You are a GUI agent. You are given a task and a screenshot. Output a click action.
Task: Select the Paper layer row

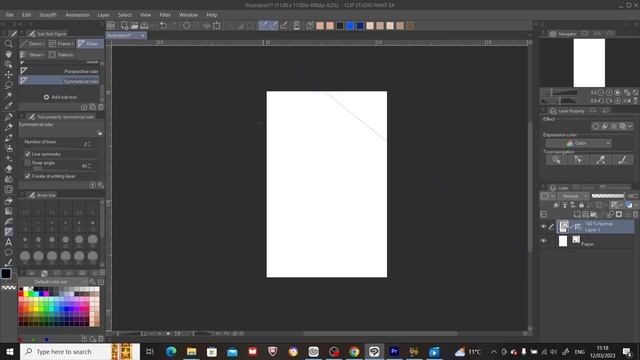coord(596,241)
